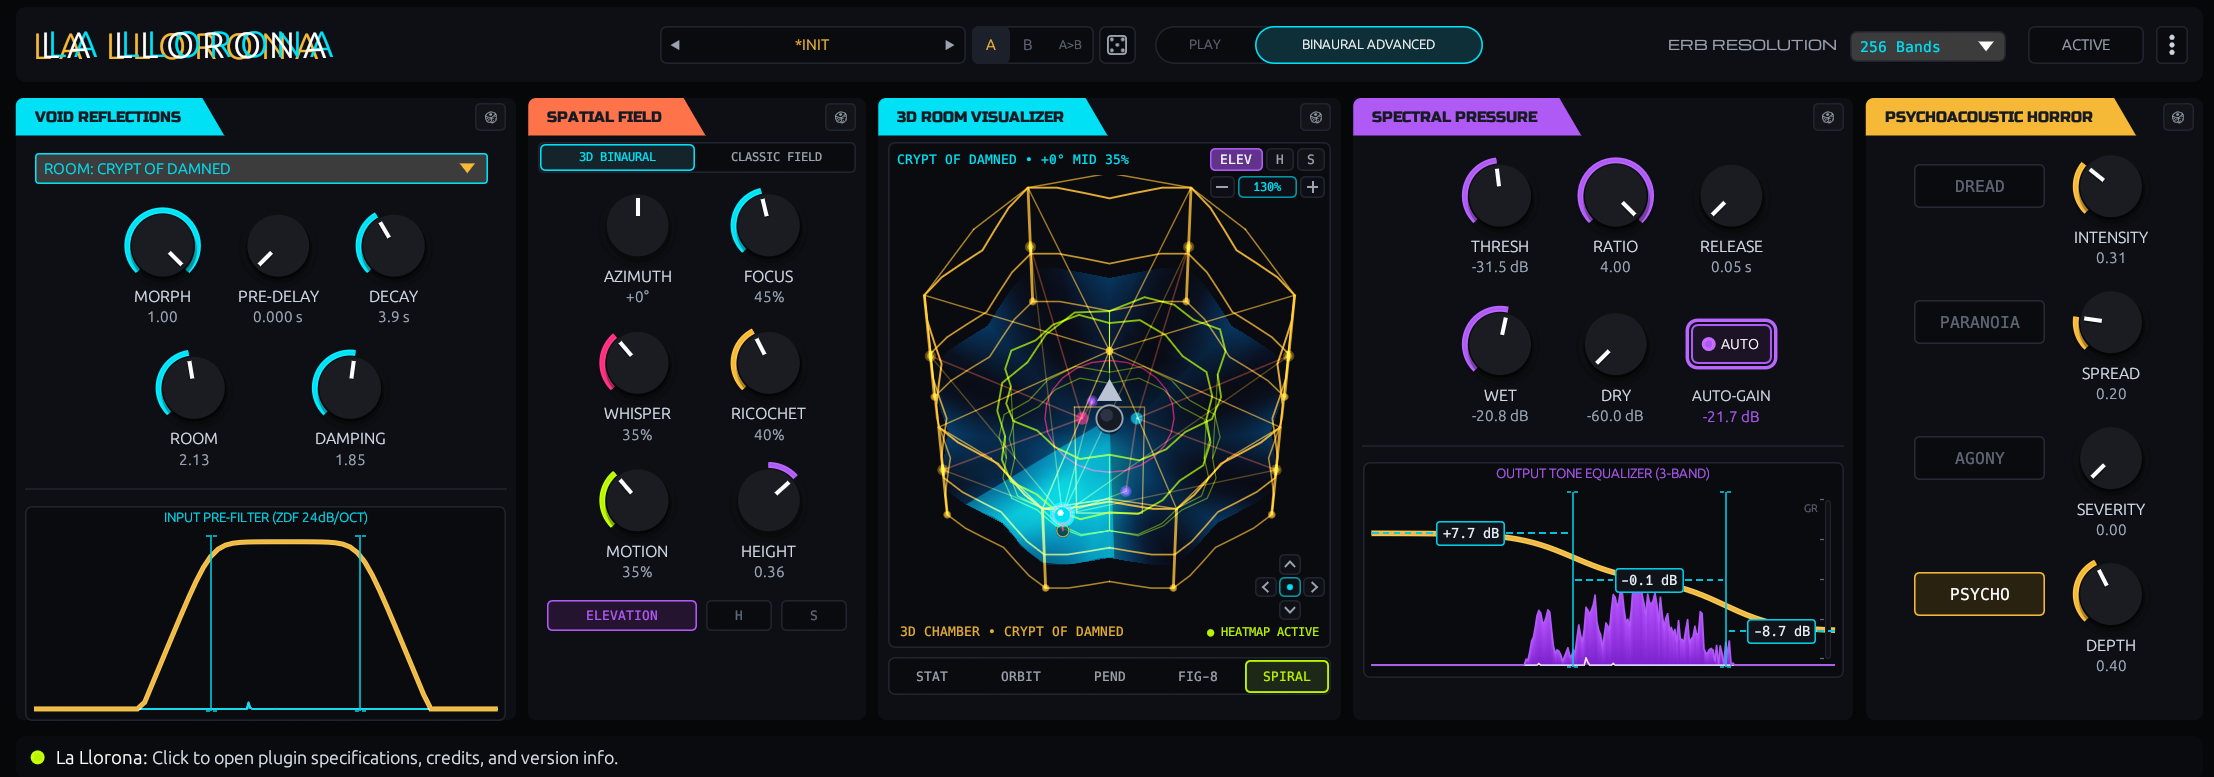Open the three-dot options menu
Image resolution: width=2214 pixels, height=777 pixels.
click(2171, 45)
